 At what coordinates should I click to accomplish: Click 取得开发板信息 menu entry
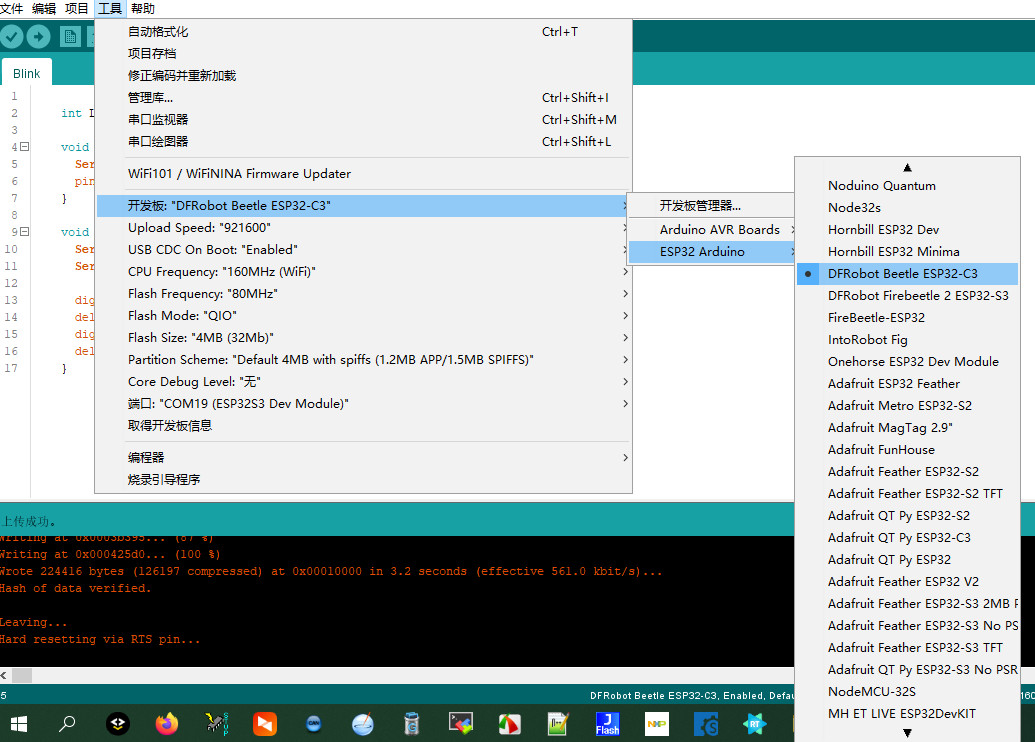(364, 426)
